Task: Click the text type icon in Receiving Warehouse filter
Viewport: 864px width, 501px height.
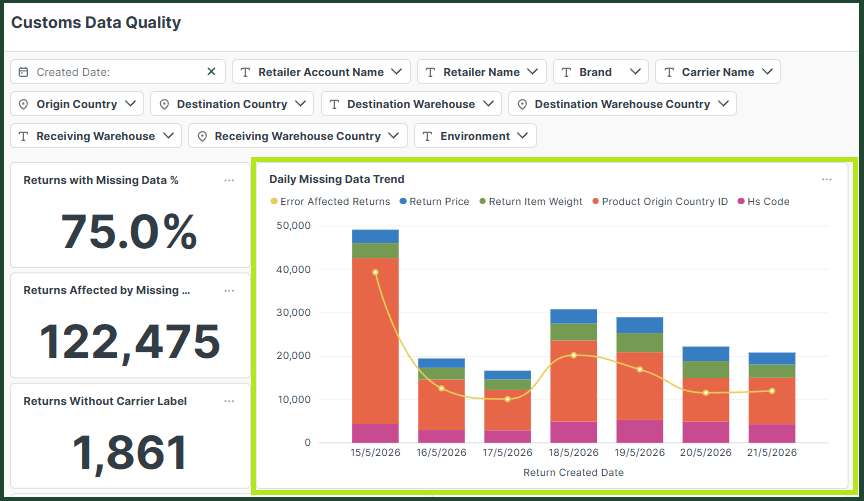Action: [x=23, y=136]
